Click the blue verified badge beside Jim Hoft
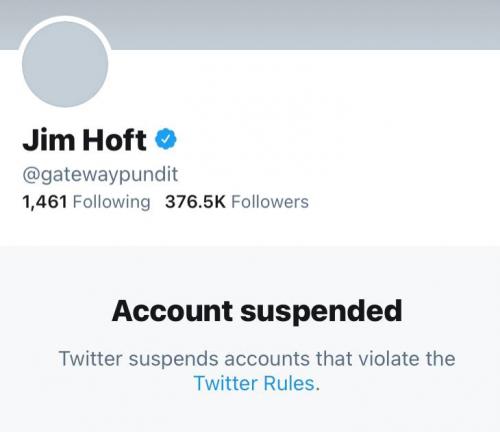 coord(166,139)
